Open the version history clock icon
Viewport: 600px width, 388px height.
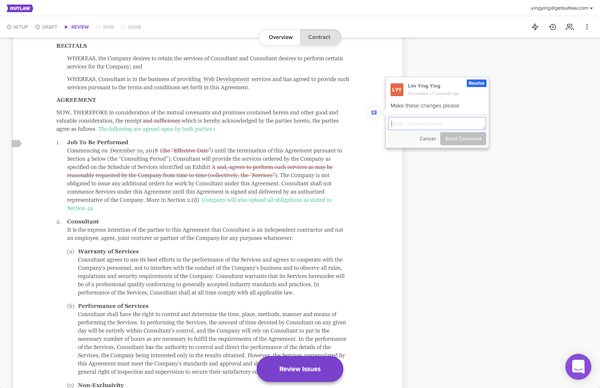(552, 27)
